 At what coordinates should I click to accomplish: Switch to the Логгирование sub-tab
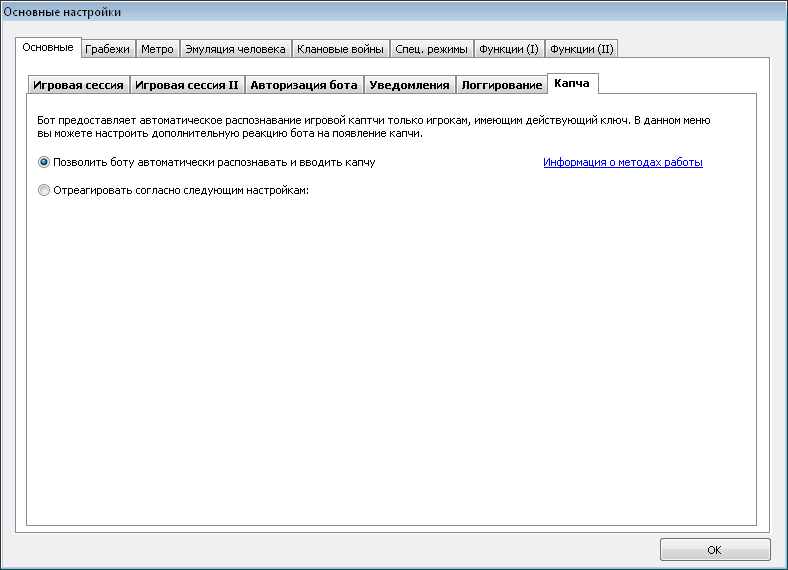pos(502,85)
